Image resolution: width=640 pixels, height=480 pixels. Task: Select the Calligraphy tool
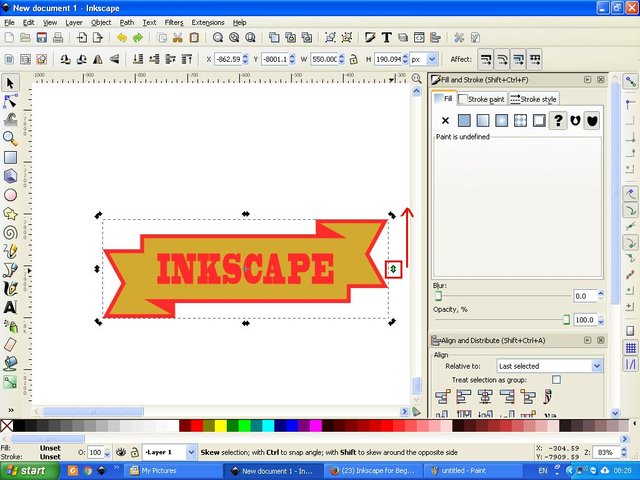tap(10, 288)
